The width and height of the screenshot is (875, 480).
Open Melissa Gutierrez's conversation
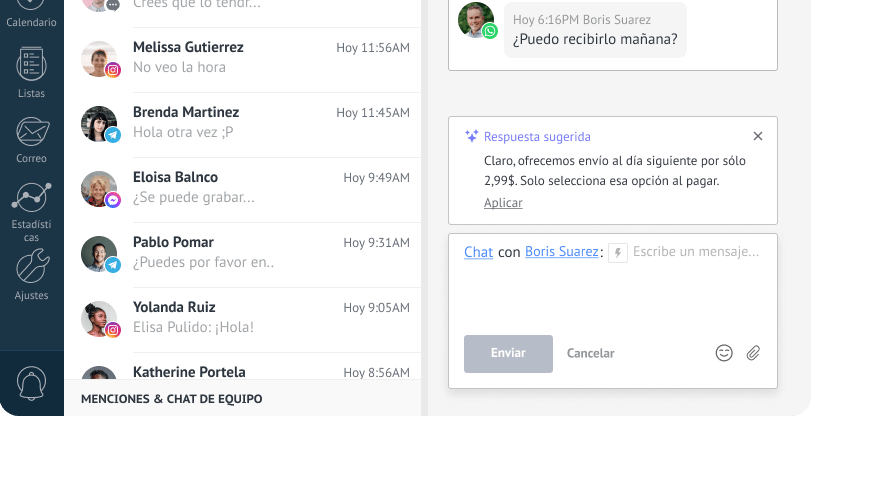[x=243, y=60]
